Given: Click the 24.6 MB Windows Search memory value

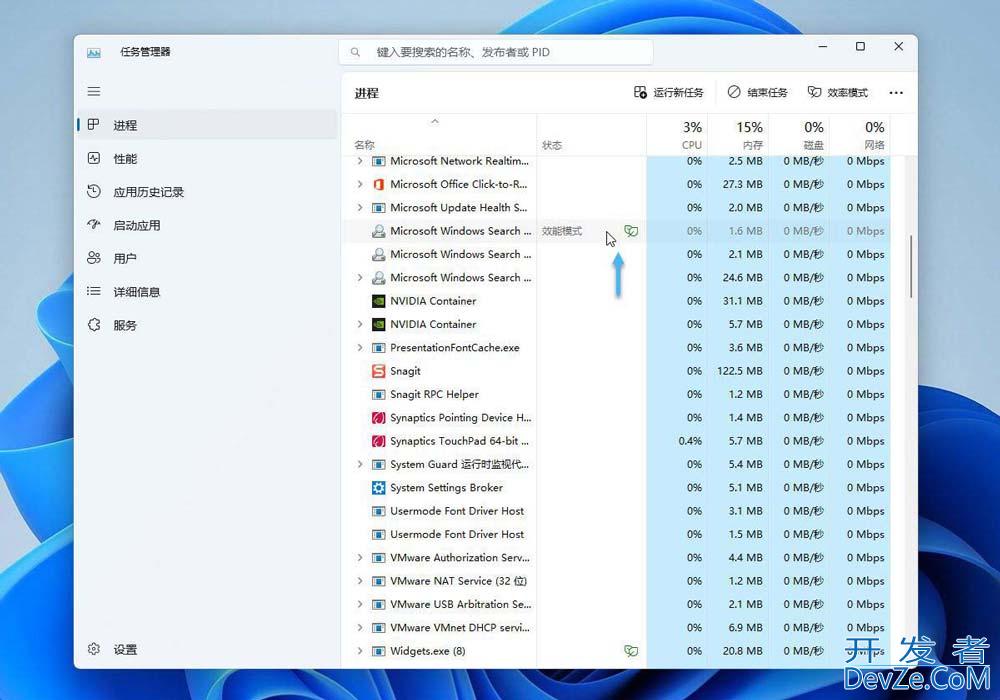Looking at the screenshot, I should 743,278.
